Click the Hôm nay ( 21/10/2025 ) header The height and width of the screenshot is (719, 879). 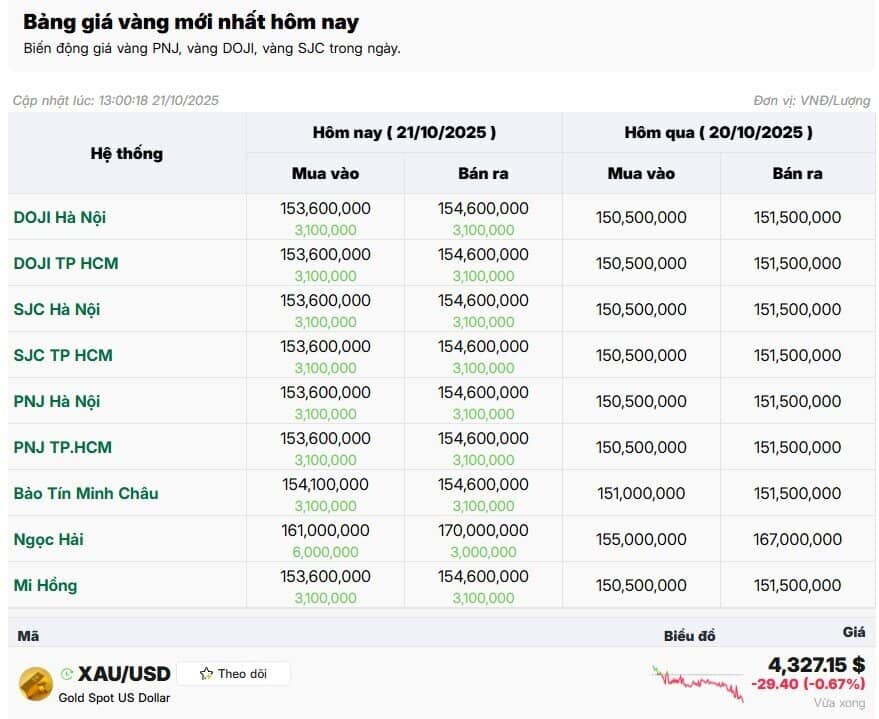coord(404,132)
